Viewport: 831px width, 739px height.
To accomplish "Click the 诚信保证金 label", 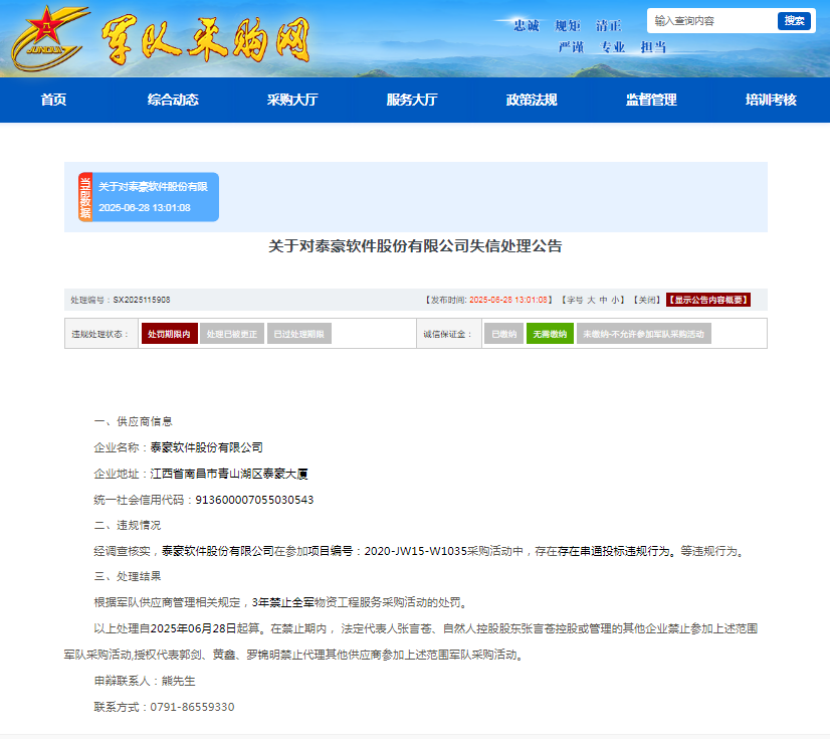I will pyautogui.click(x=447, y=334).
